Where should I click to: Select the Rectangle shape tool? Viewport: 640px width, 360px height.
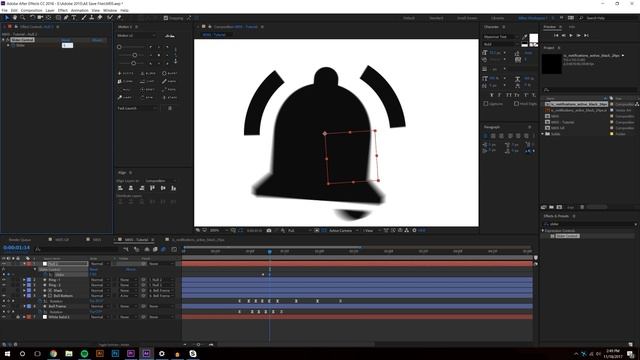[58, 18]
